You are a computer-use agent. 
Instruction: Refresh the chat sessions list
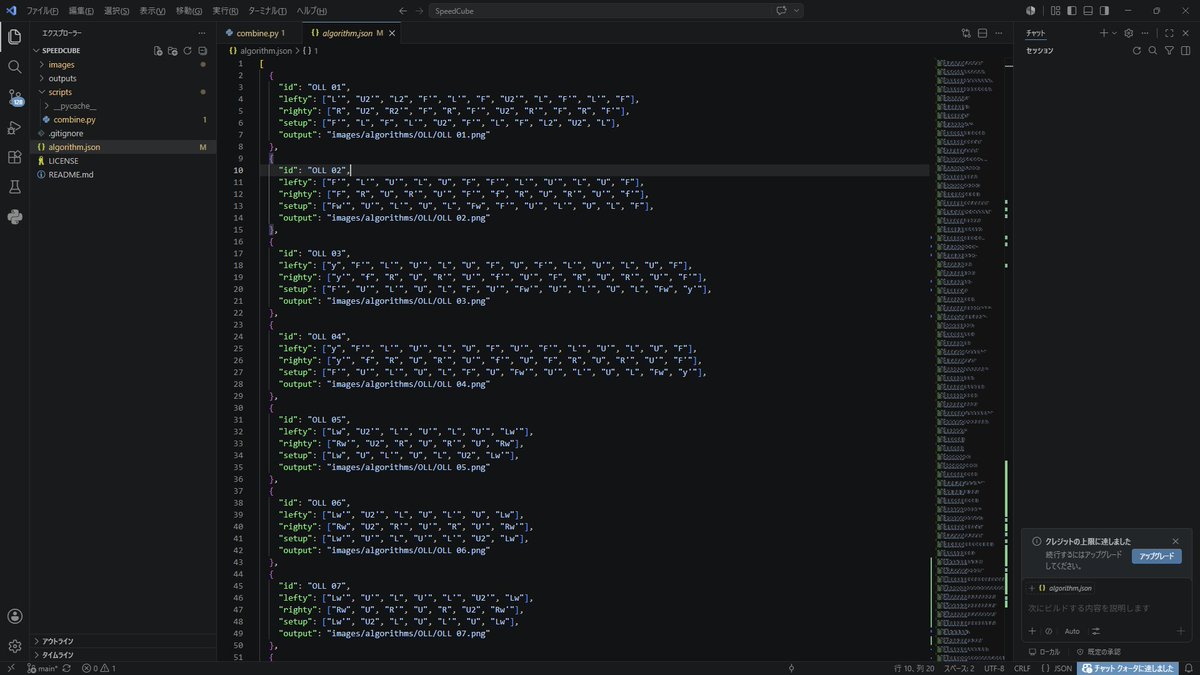[1136, 50]
